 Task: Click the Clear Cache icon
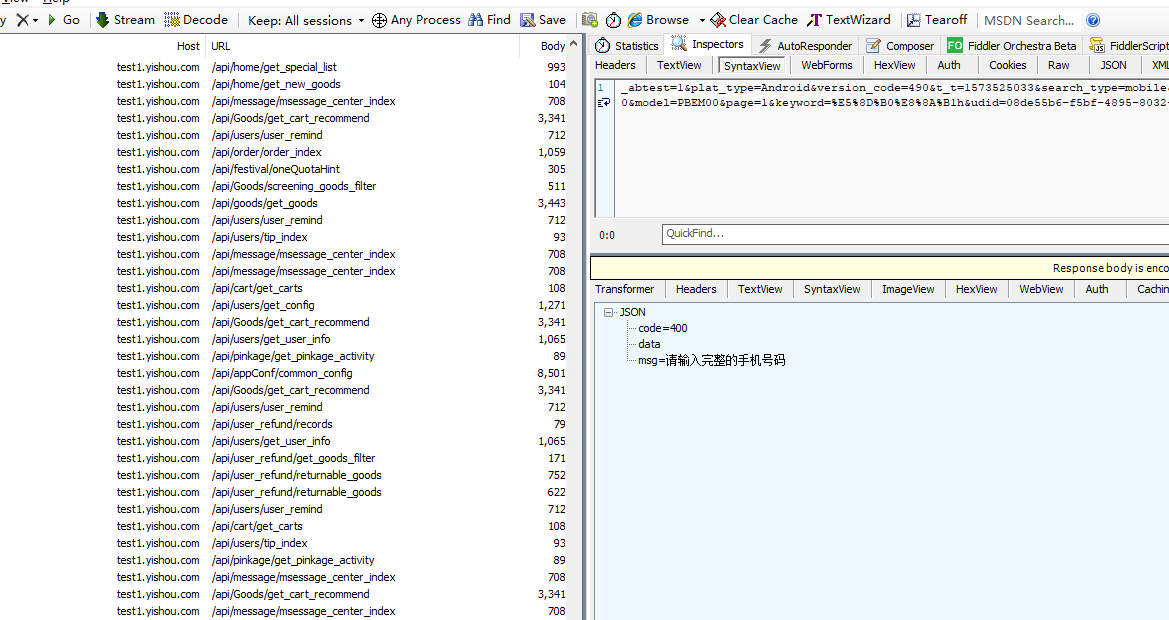tap(718, 20)
